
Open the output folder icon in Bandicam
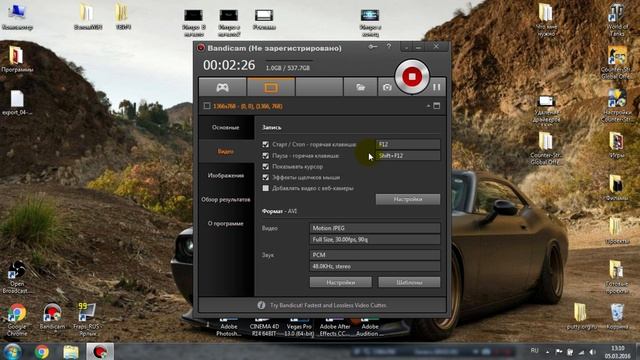(360, 87)
